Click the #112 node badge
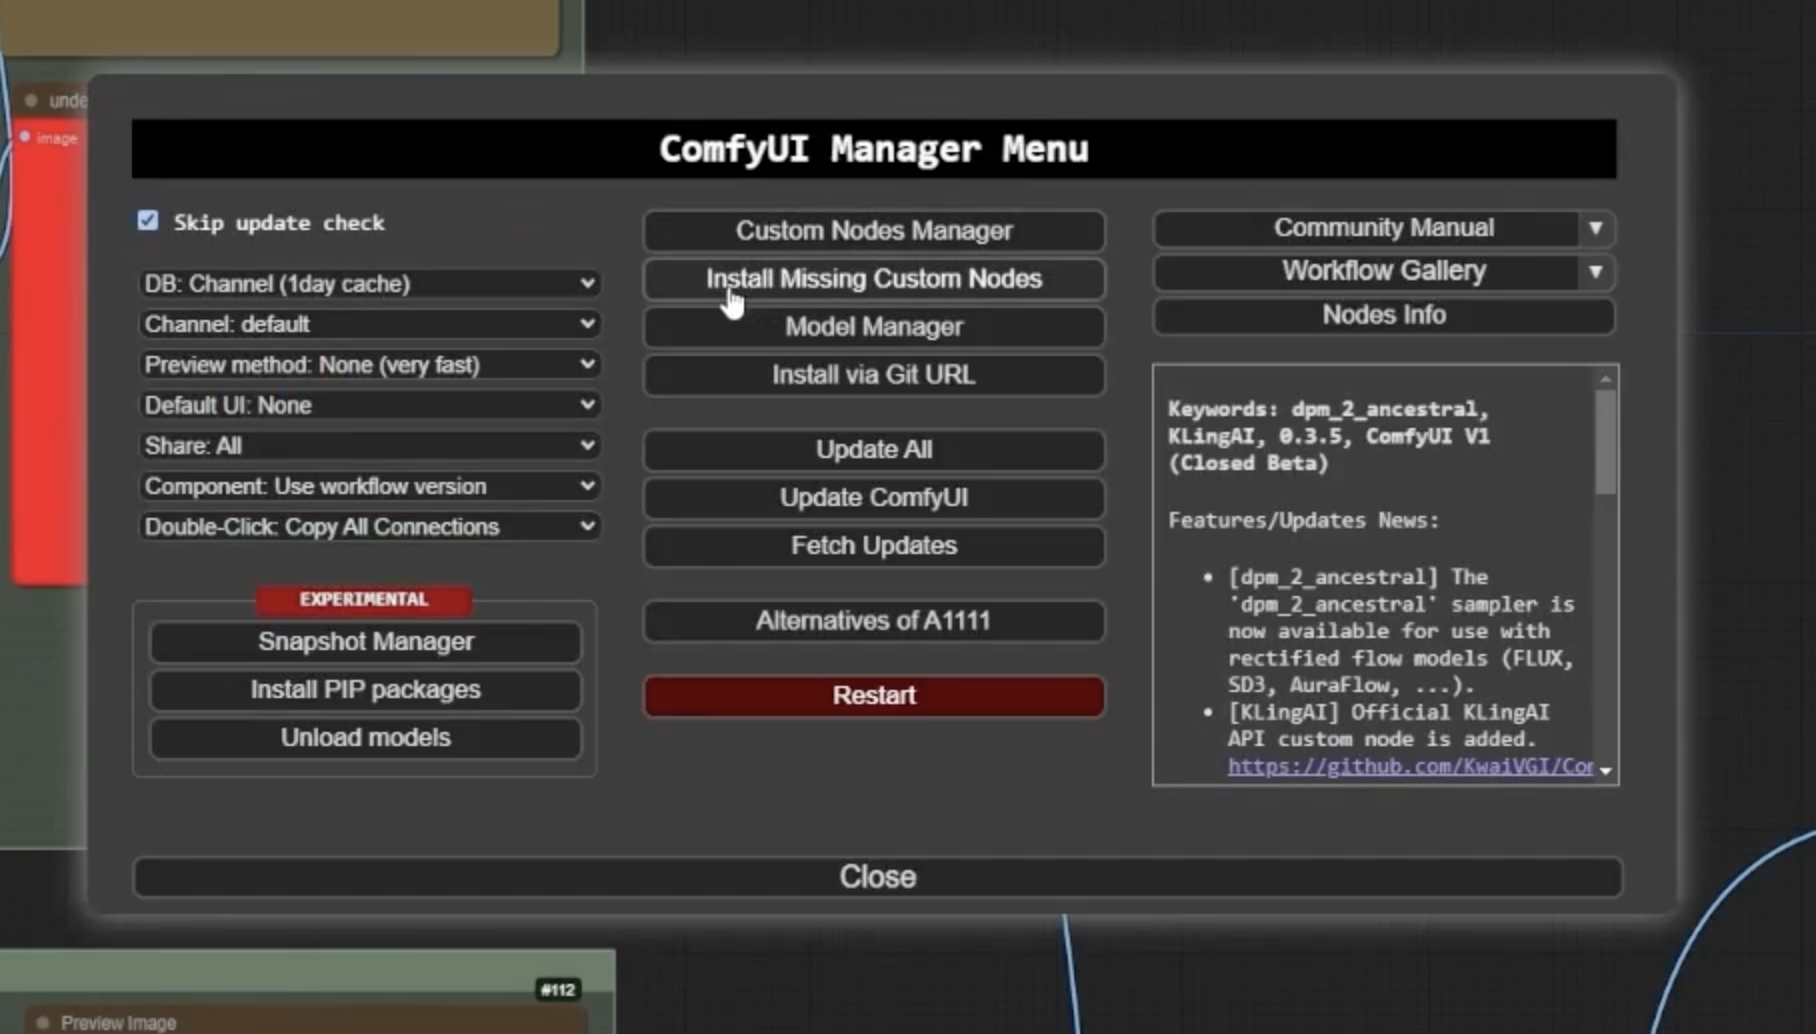This screenshot has width=1816, height=1034. click(558, 990)
